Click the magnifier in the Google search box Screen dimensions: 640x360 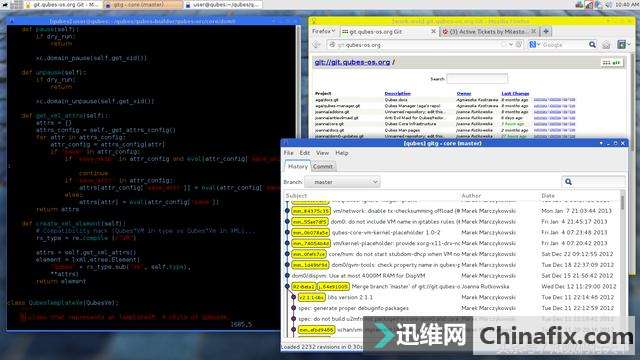pyautogui.click(x=592, y=44)
